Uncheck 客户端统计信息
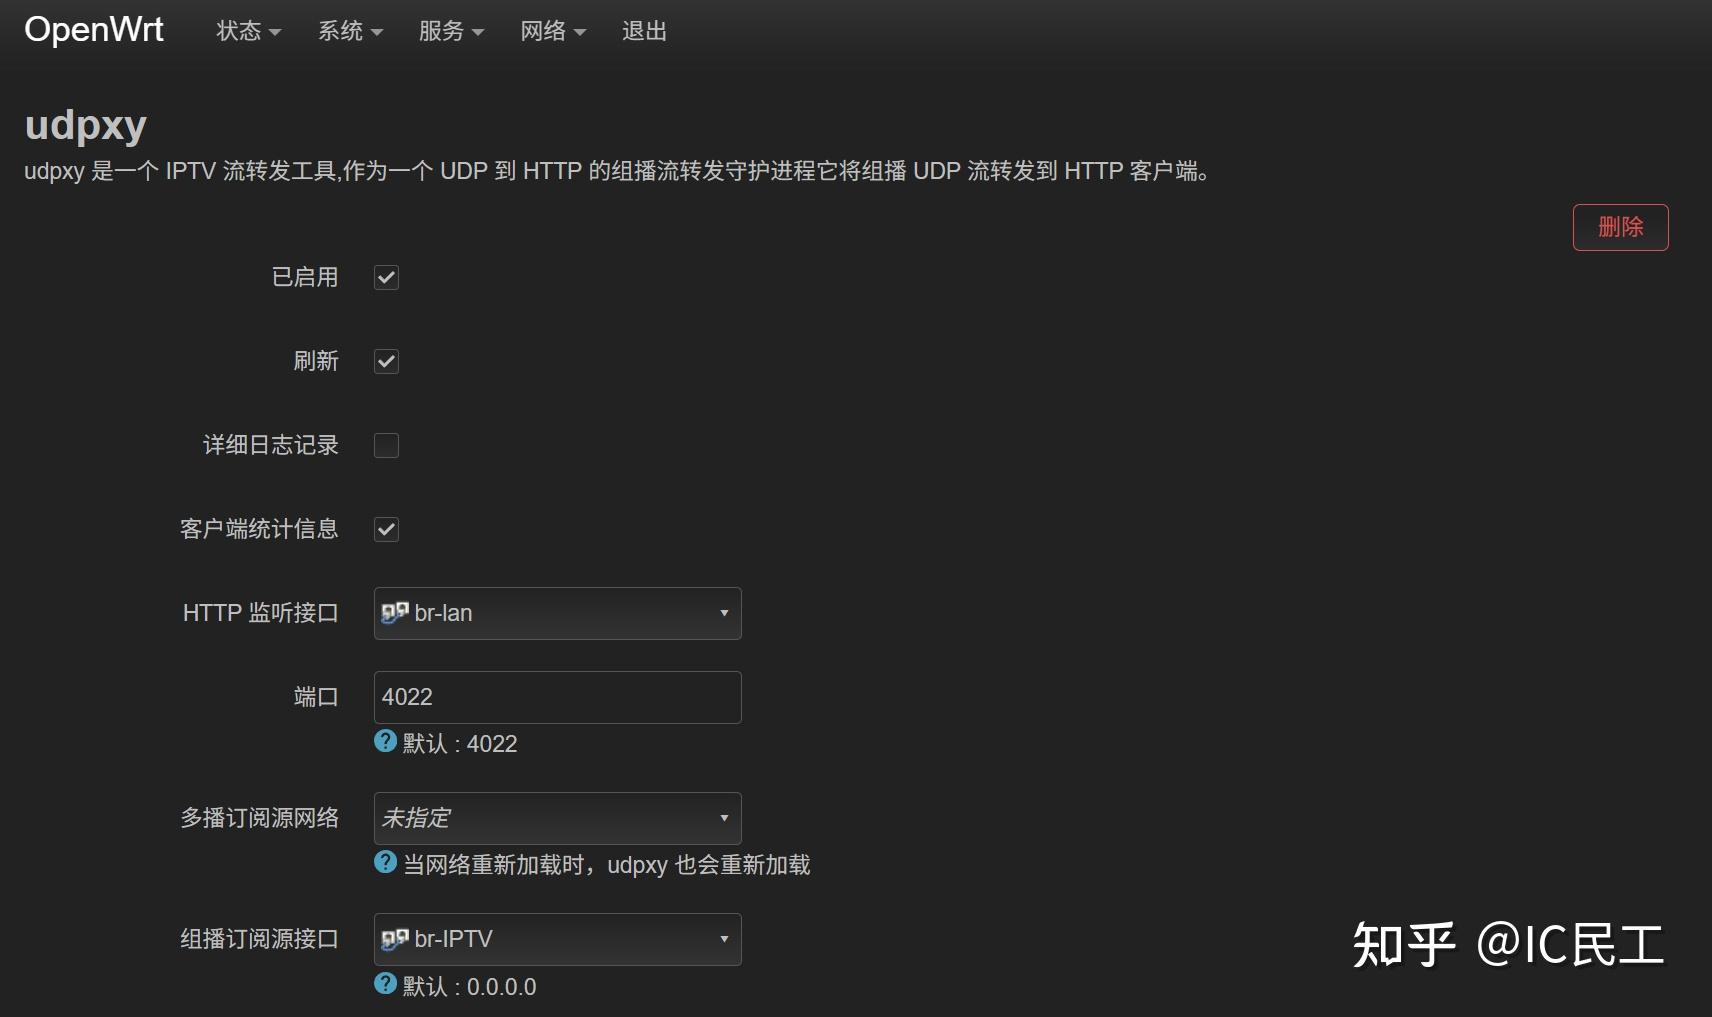The image size is (1712, 1017). [x=386, y=529]
